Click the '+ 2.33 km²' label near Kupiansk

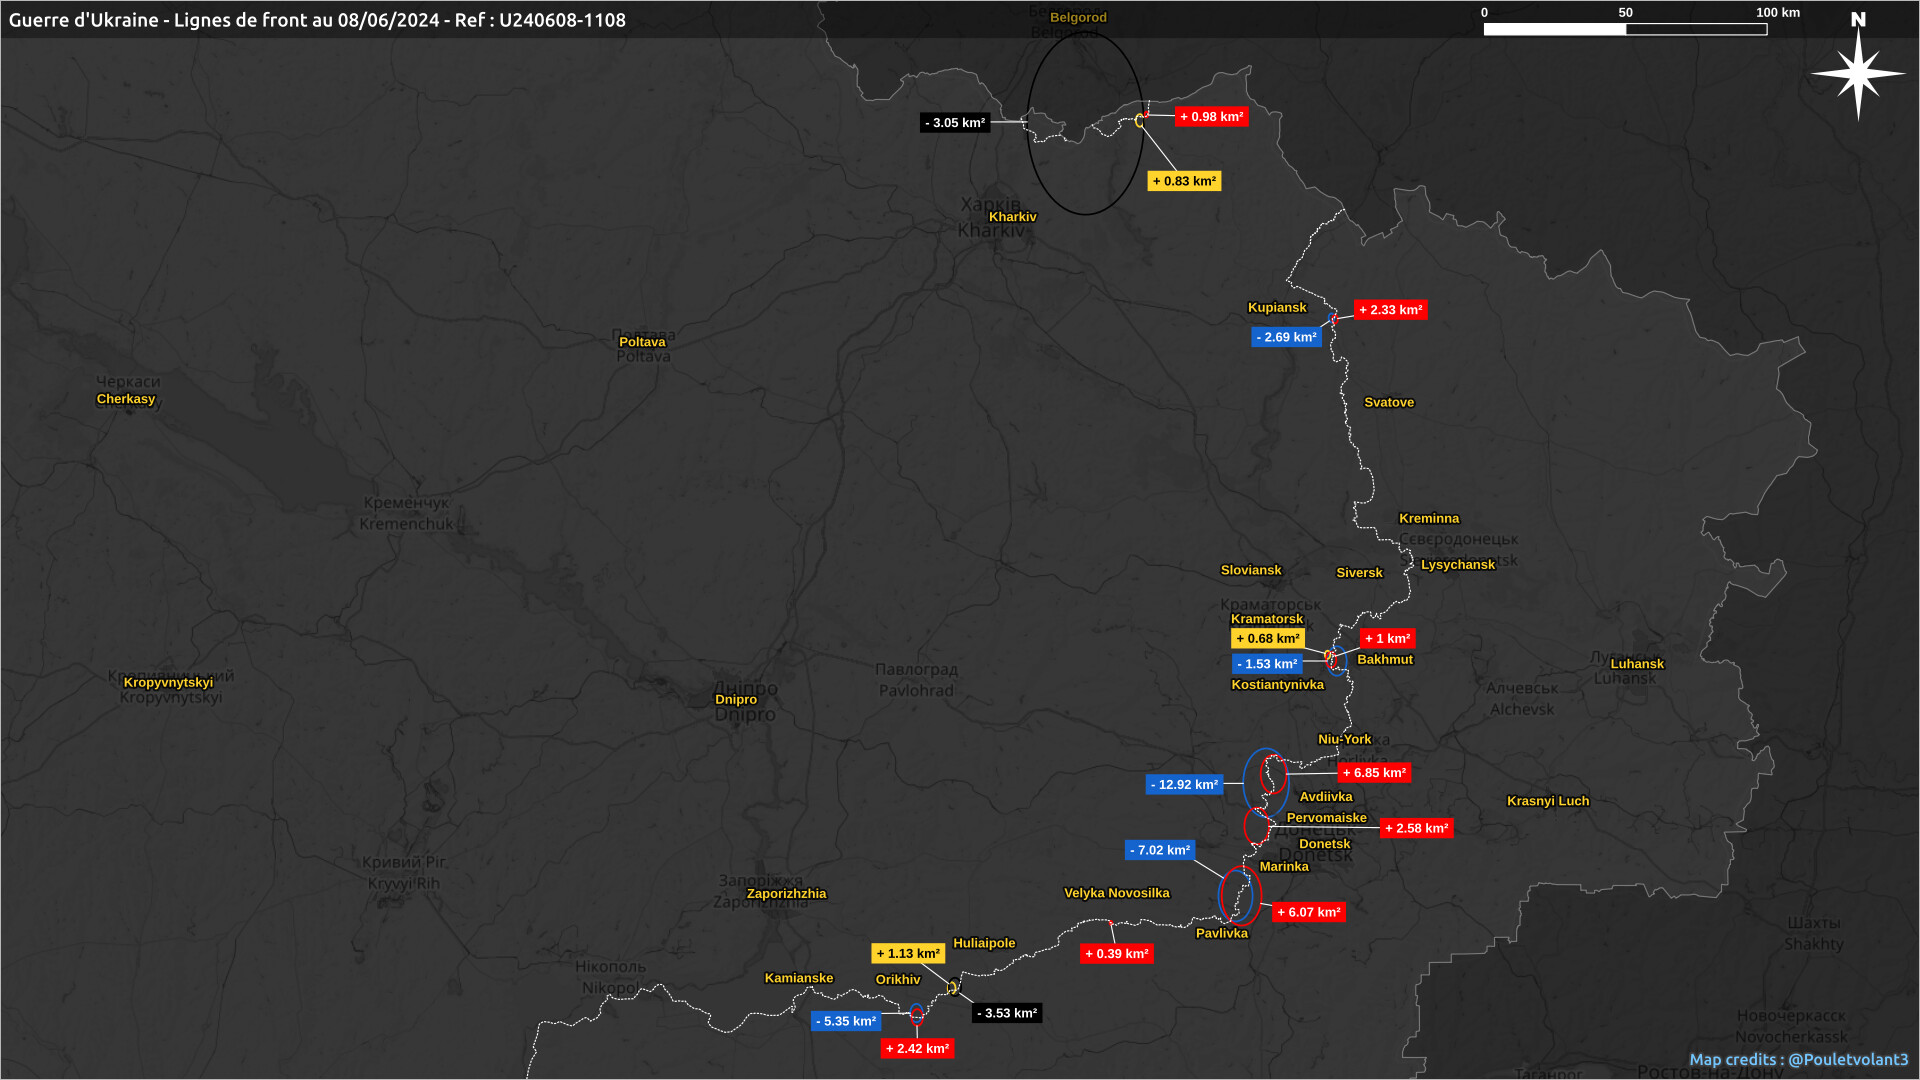click(1390, 310)
